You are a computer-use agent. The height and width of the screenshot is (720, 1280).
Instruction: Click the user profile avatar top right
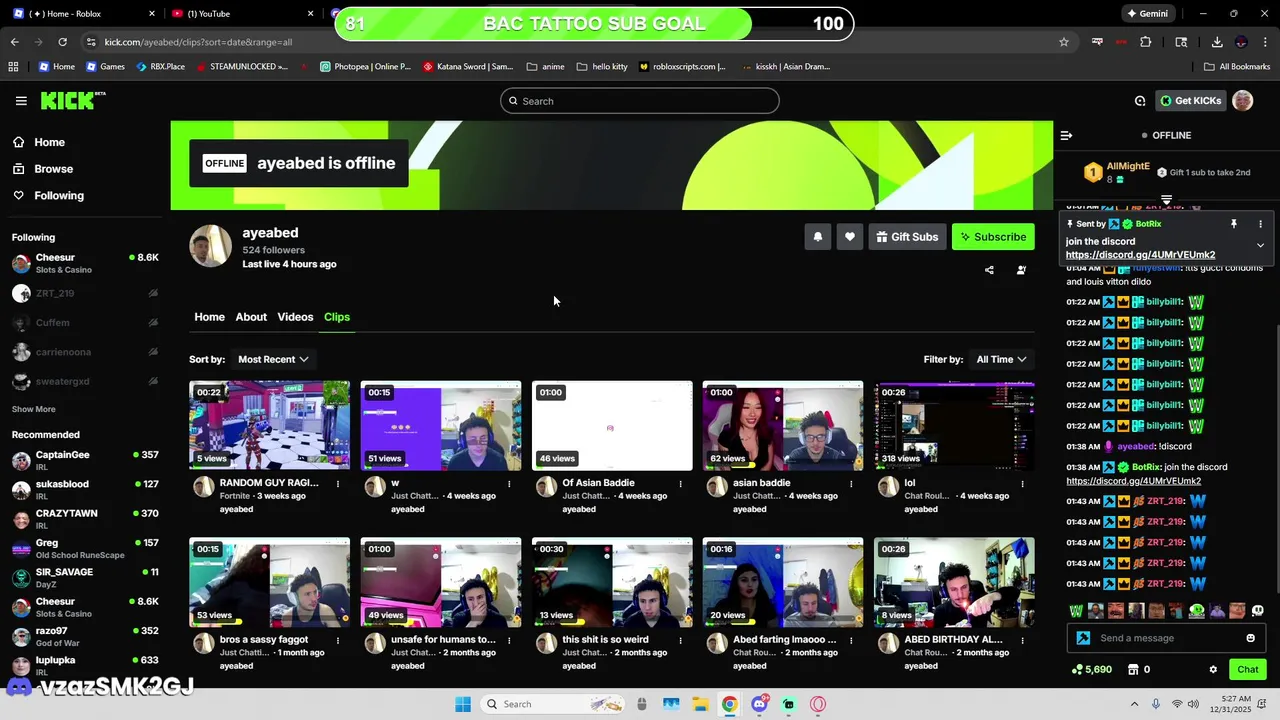[1242, 100]
